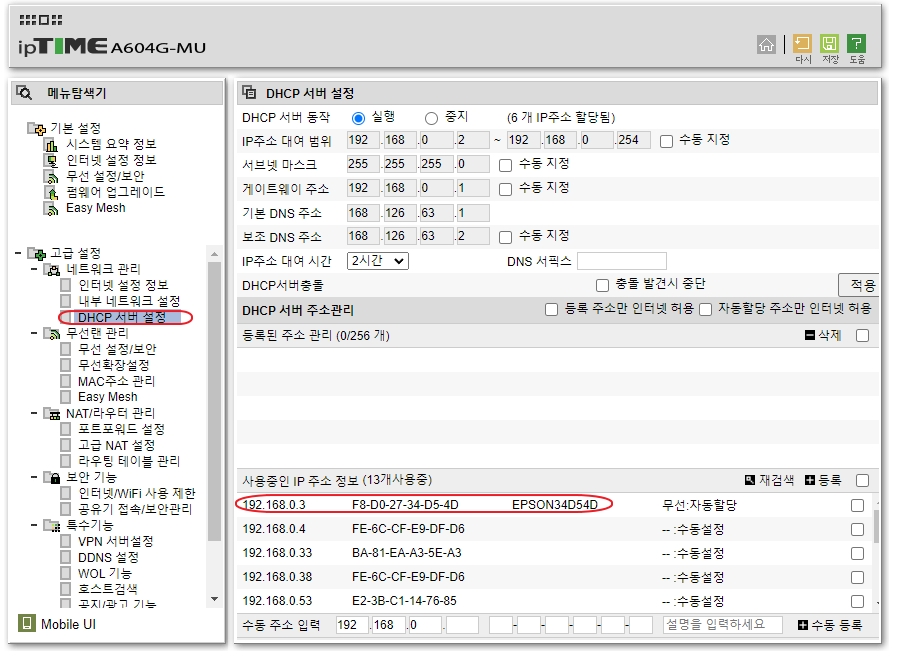Image resolution: width=900 pixels, height=656 pixels.
Task: Click the 다시 (reload) icon
Action: [802, 44]
